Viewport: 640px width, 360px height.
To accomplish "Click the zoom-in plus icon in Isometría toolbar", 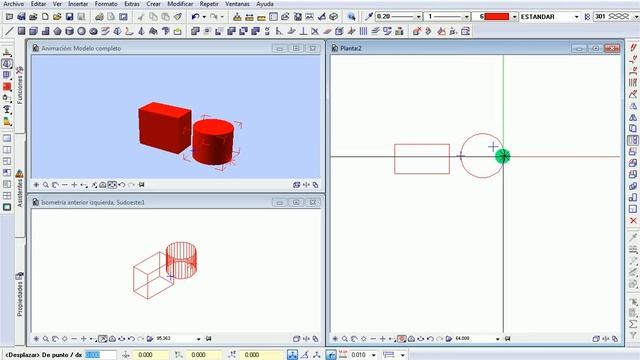I will coord(83,339).
